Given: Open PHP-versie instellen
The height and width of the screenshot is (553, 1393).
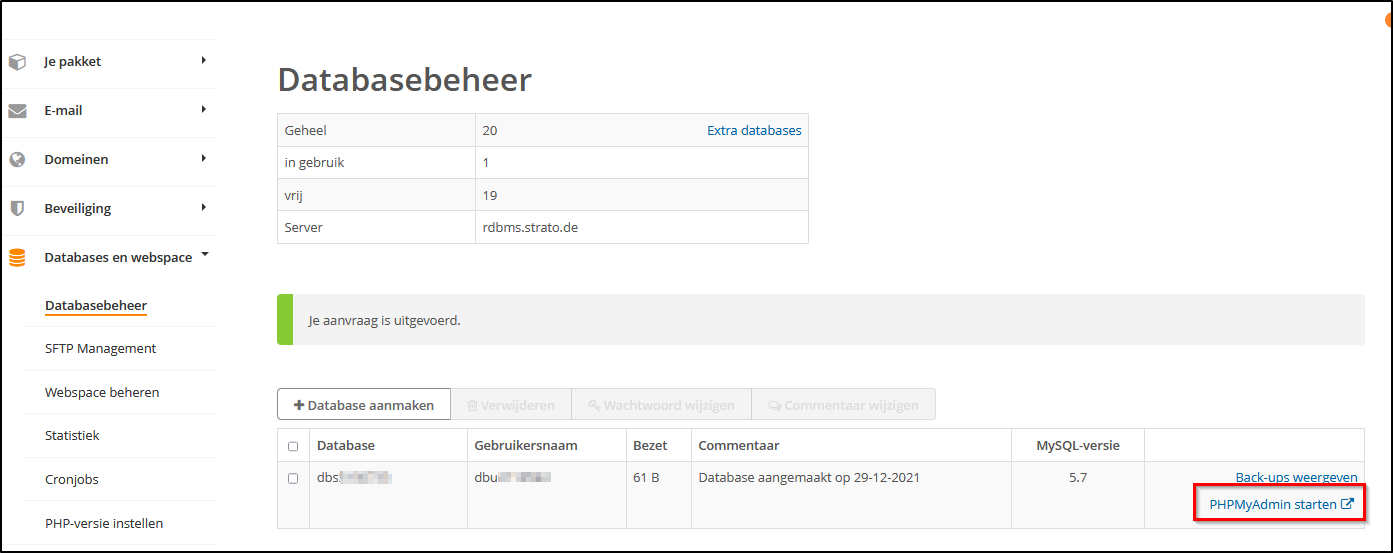Looking at the screenshot, I should click(104, 523).
